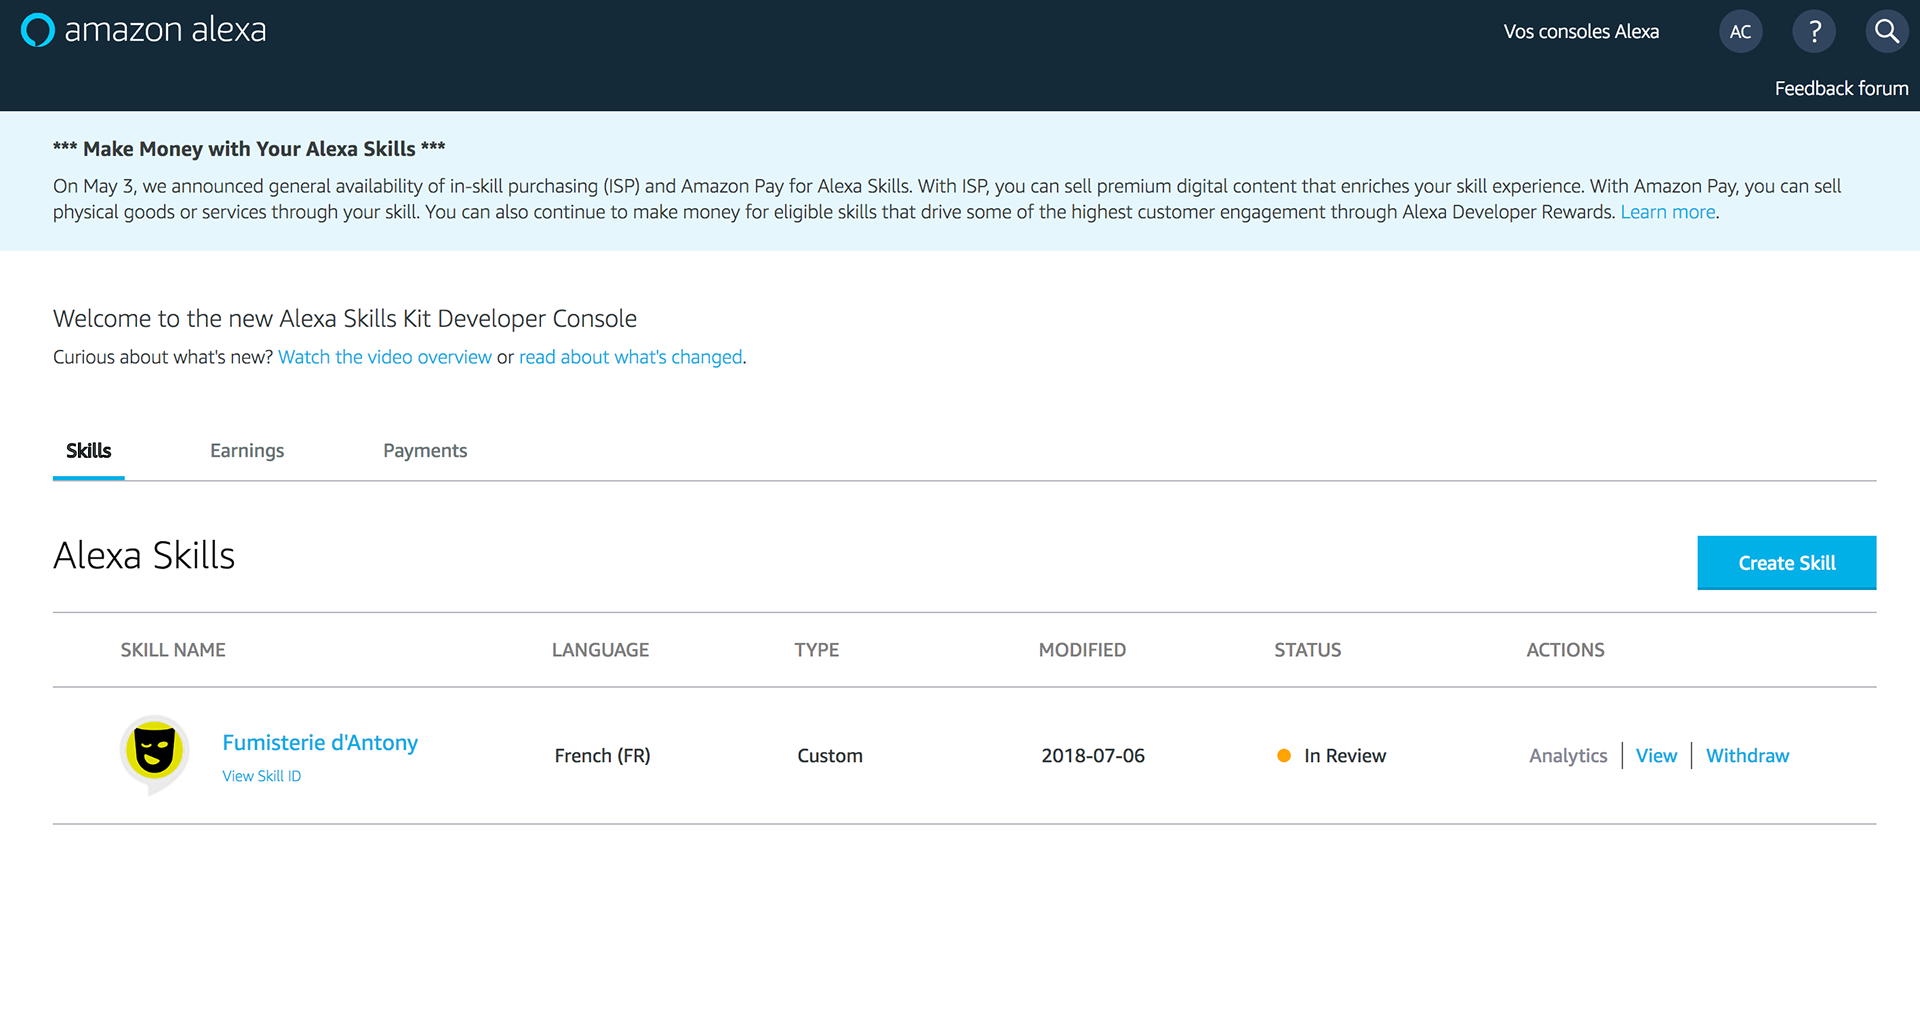Click the Make Money banner title

[x=249, y=149]
